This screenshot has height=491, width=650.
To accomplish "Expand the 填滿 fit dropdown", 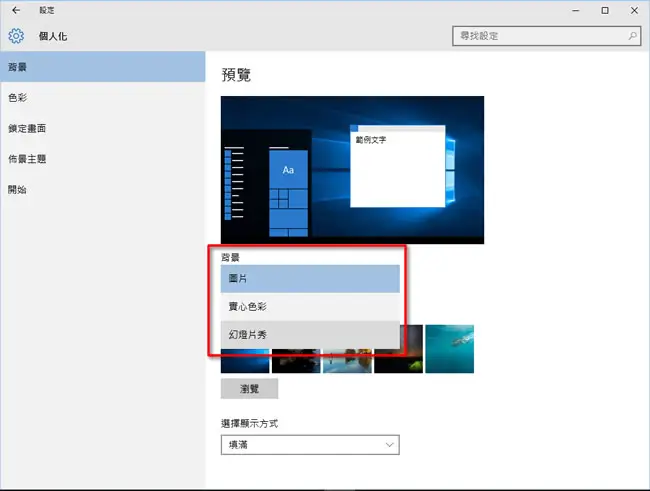I will (310, 445).
